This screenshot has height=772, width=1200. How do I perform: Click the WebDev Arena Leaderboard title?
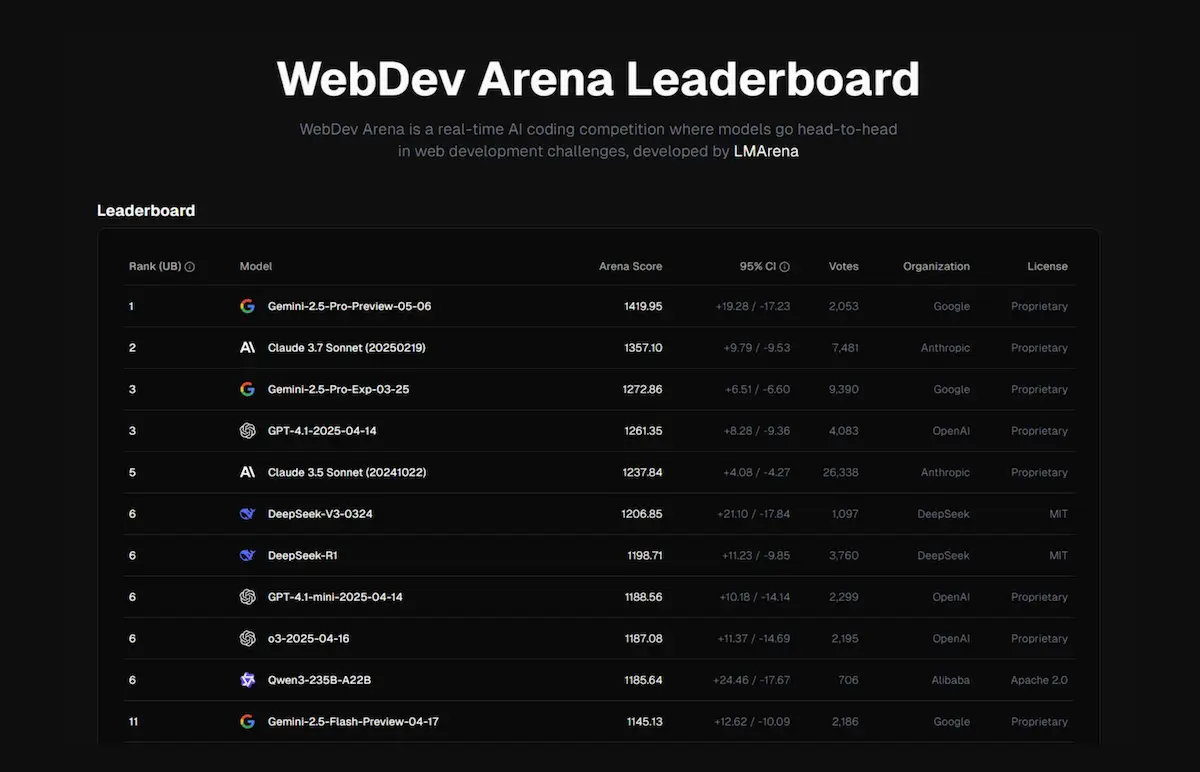598,79
